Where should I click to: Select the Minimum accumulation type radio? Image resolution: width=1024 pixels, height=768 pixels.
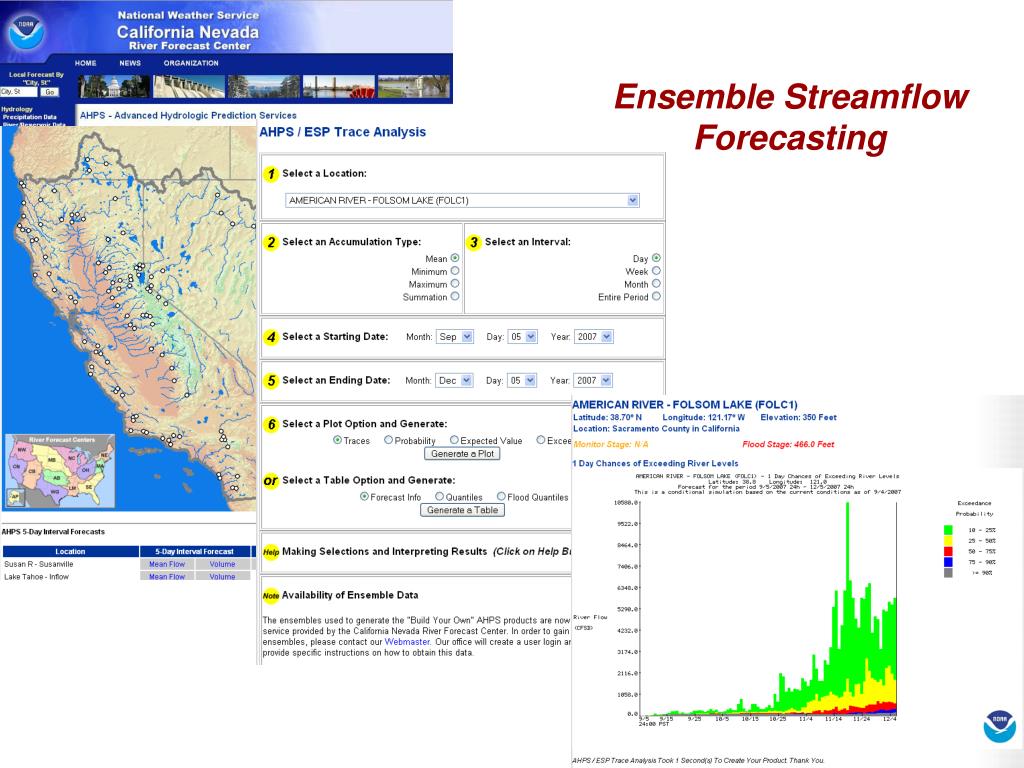[455, 271]
